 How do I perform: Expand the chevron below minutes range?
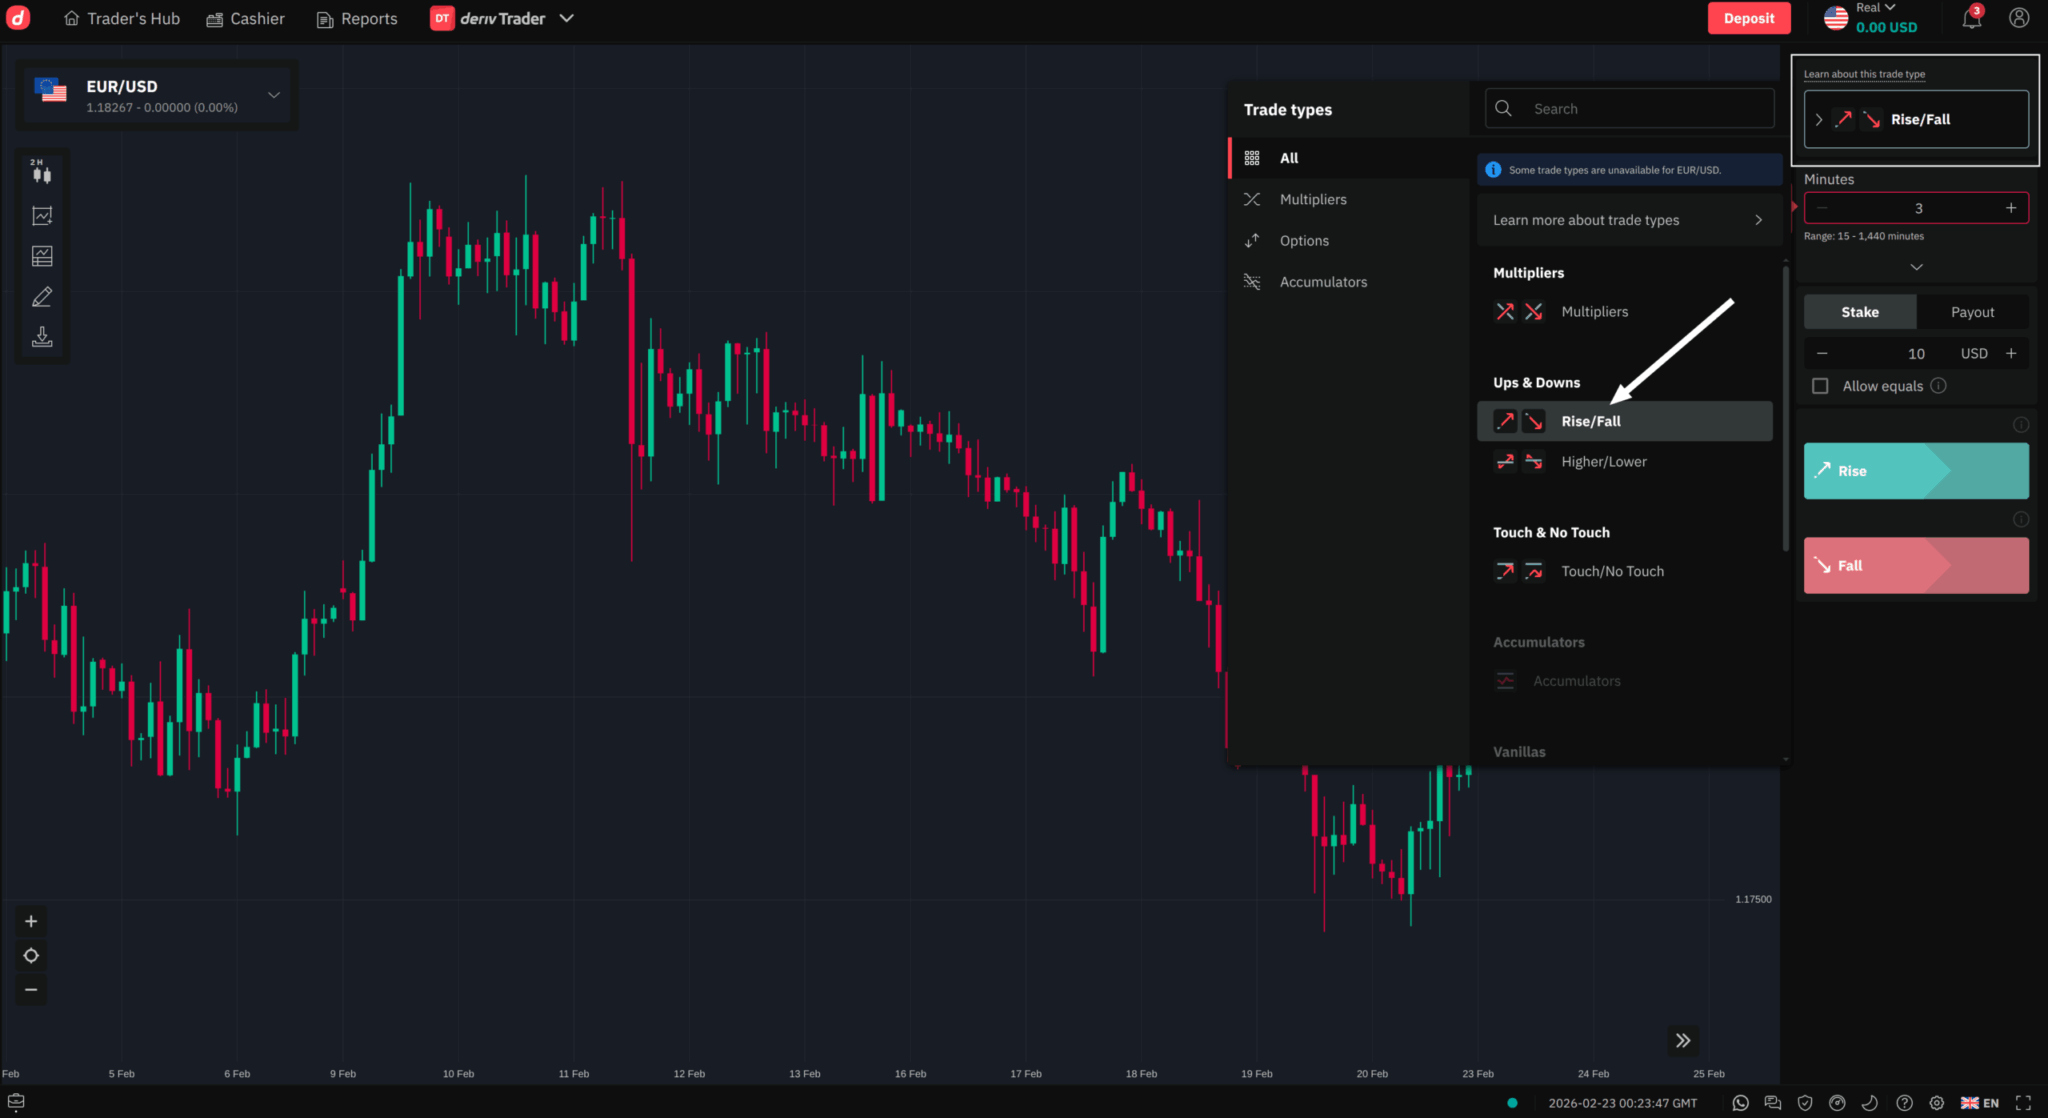coord(1916,267)
